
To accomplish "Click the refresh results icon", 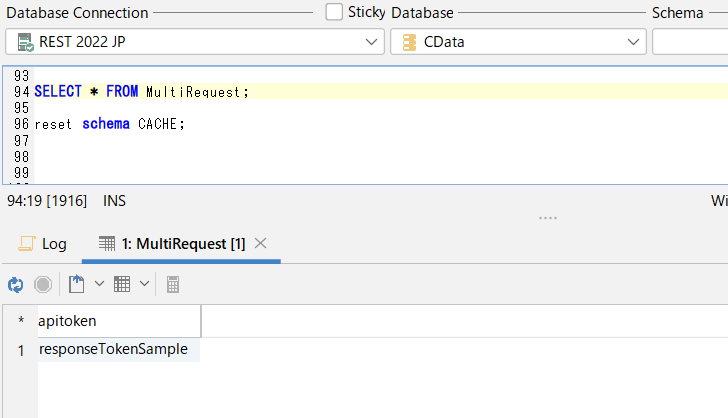I will 15,284.
